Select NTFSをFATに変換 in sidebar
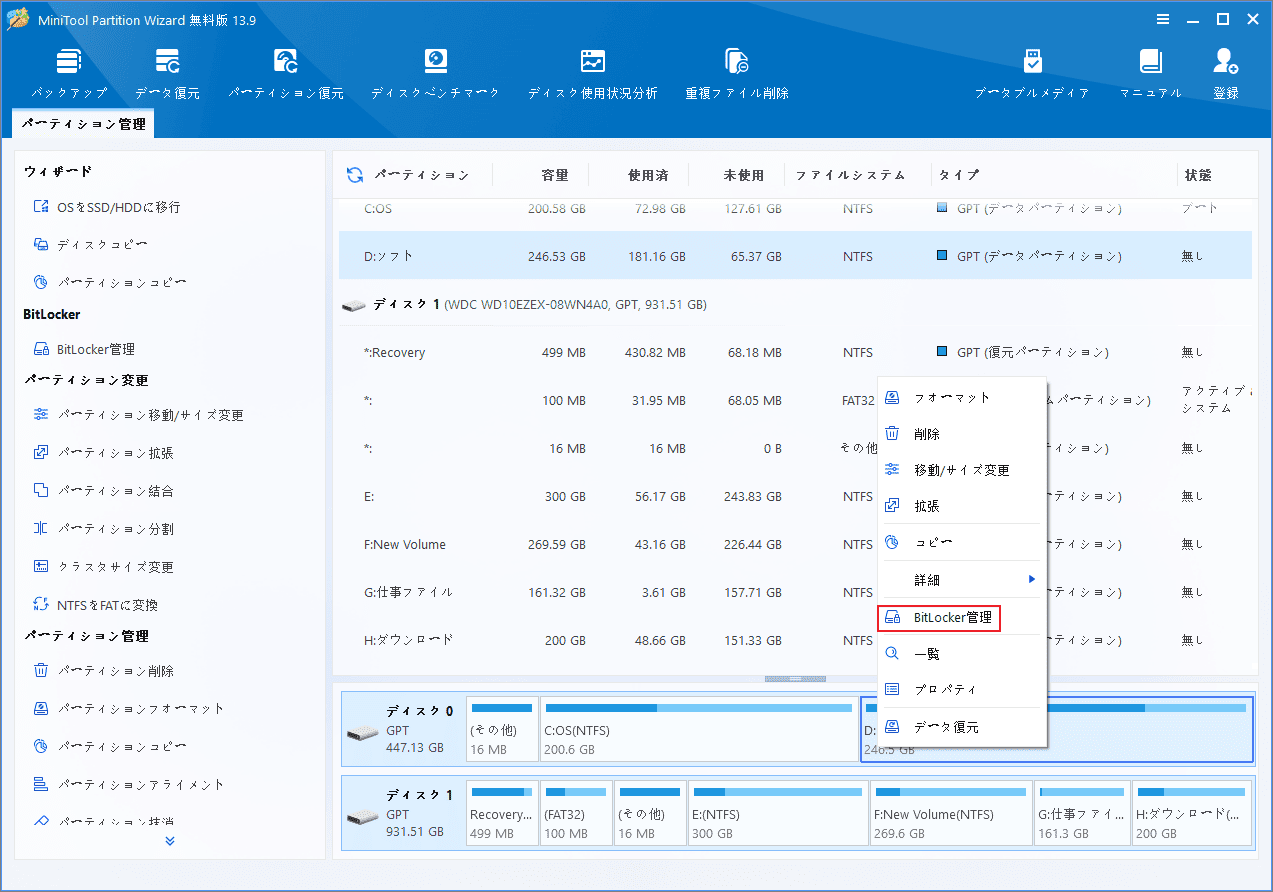1273x892 pixels. pos(95,605)
